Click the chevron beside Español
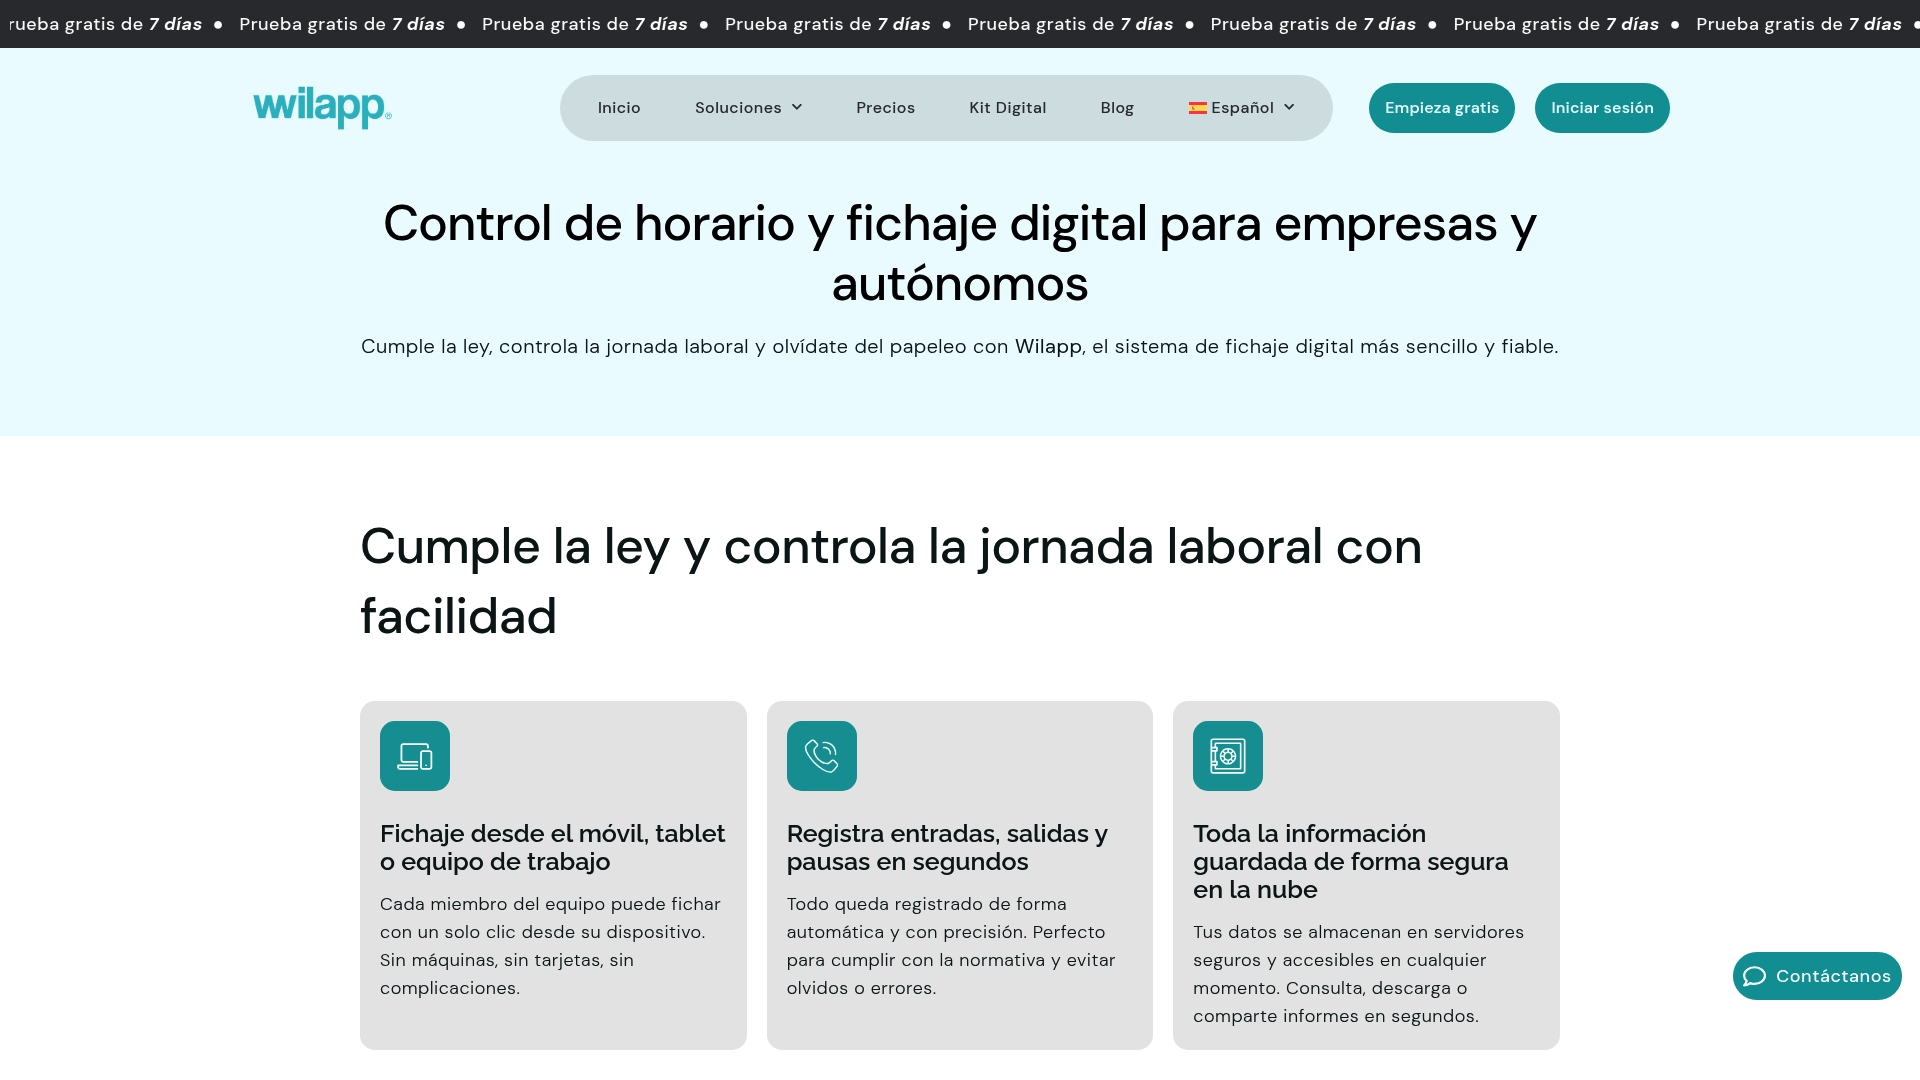This screenshot has width=1920, height=1080. coord(1289,108)
